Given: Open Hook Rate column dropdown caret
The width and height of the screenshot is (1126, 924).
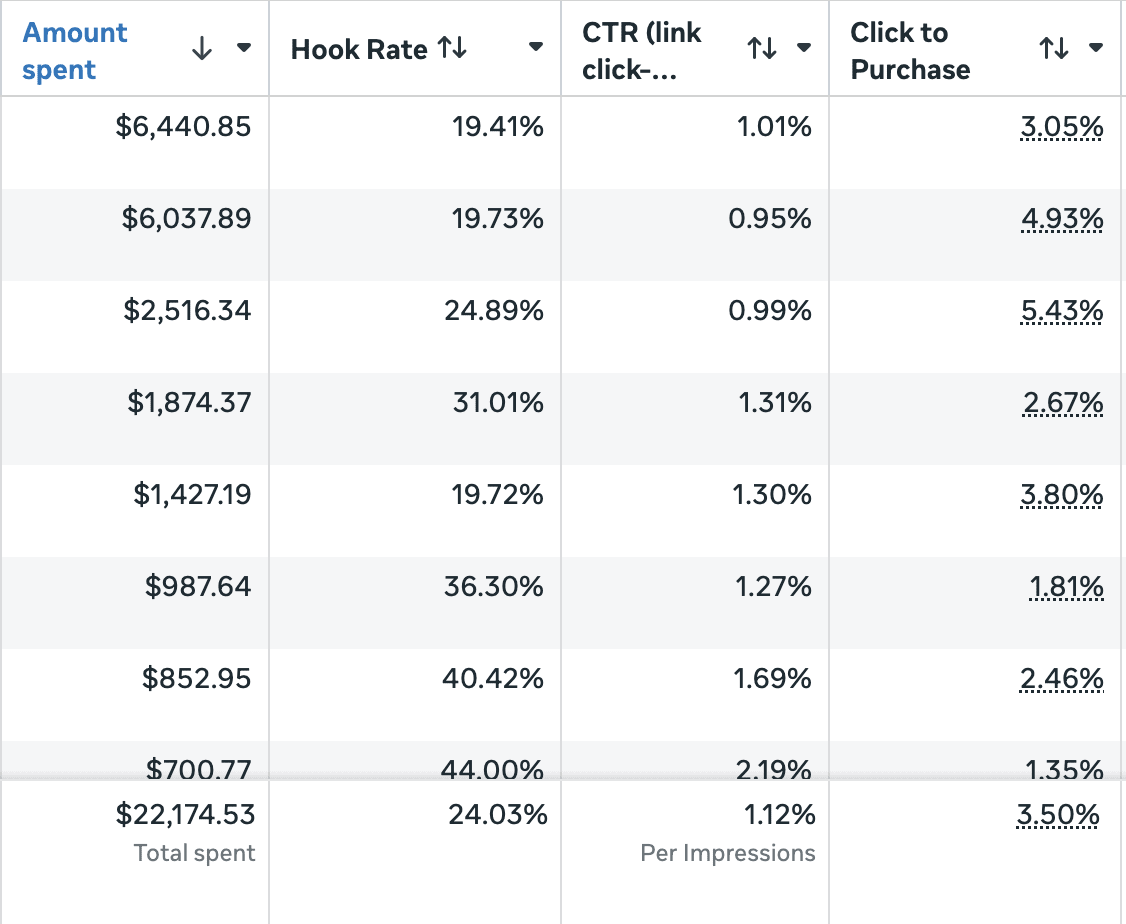Looking at the screenshot, I should coord(536,47).
